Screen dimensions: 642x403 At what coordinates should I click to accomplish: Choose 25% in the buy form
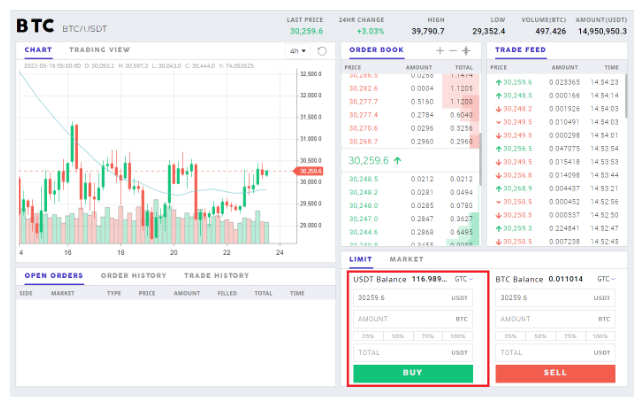(x=368, y=336)
